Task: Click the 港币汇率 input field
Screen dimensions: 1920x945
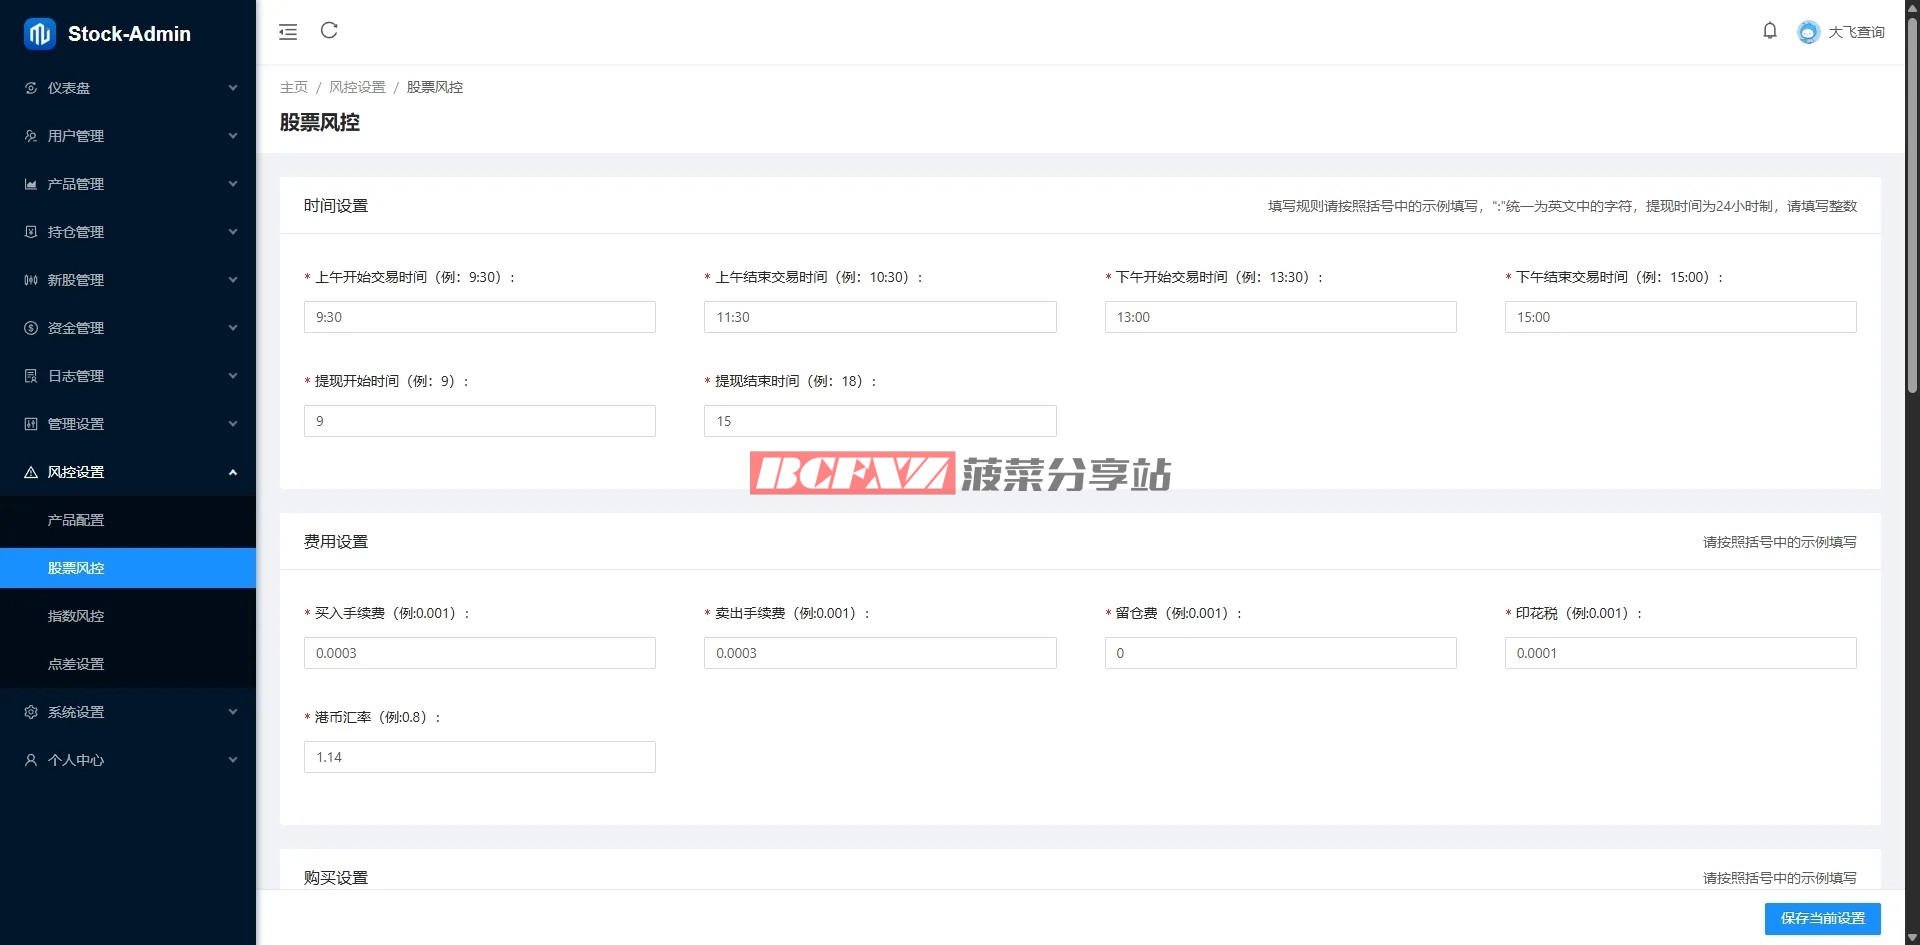Action: 480,757
